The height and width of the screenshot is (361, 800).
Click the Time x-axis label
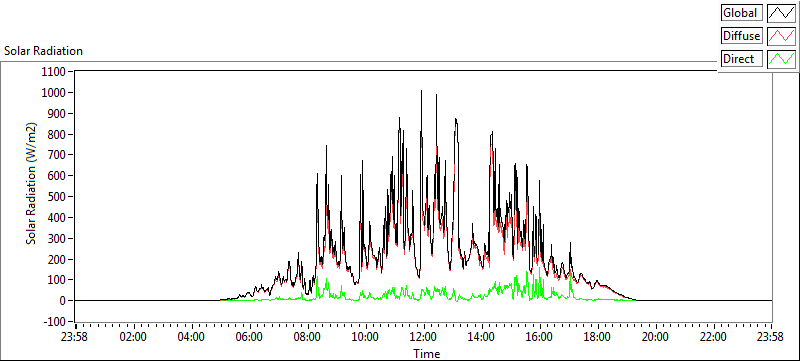pyautogui.click(x=427, y=353)
